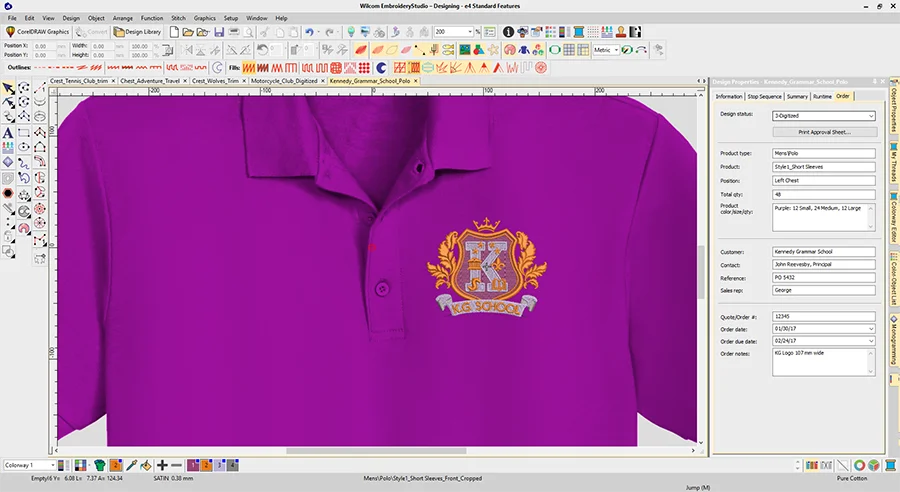
Task: Open the Colorway 1 dropdown
Action: coord(54,465)
